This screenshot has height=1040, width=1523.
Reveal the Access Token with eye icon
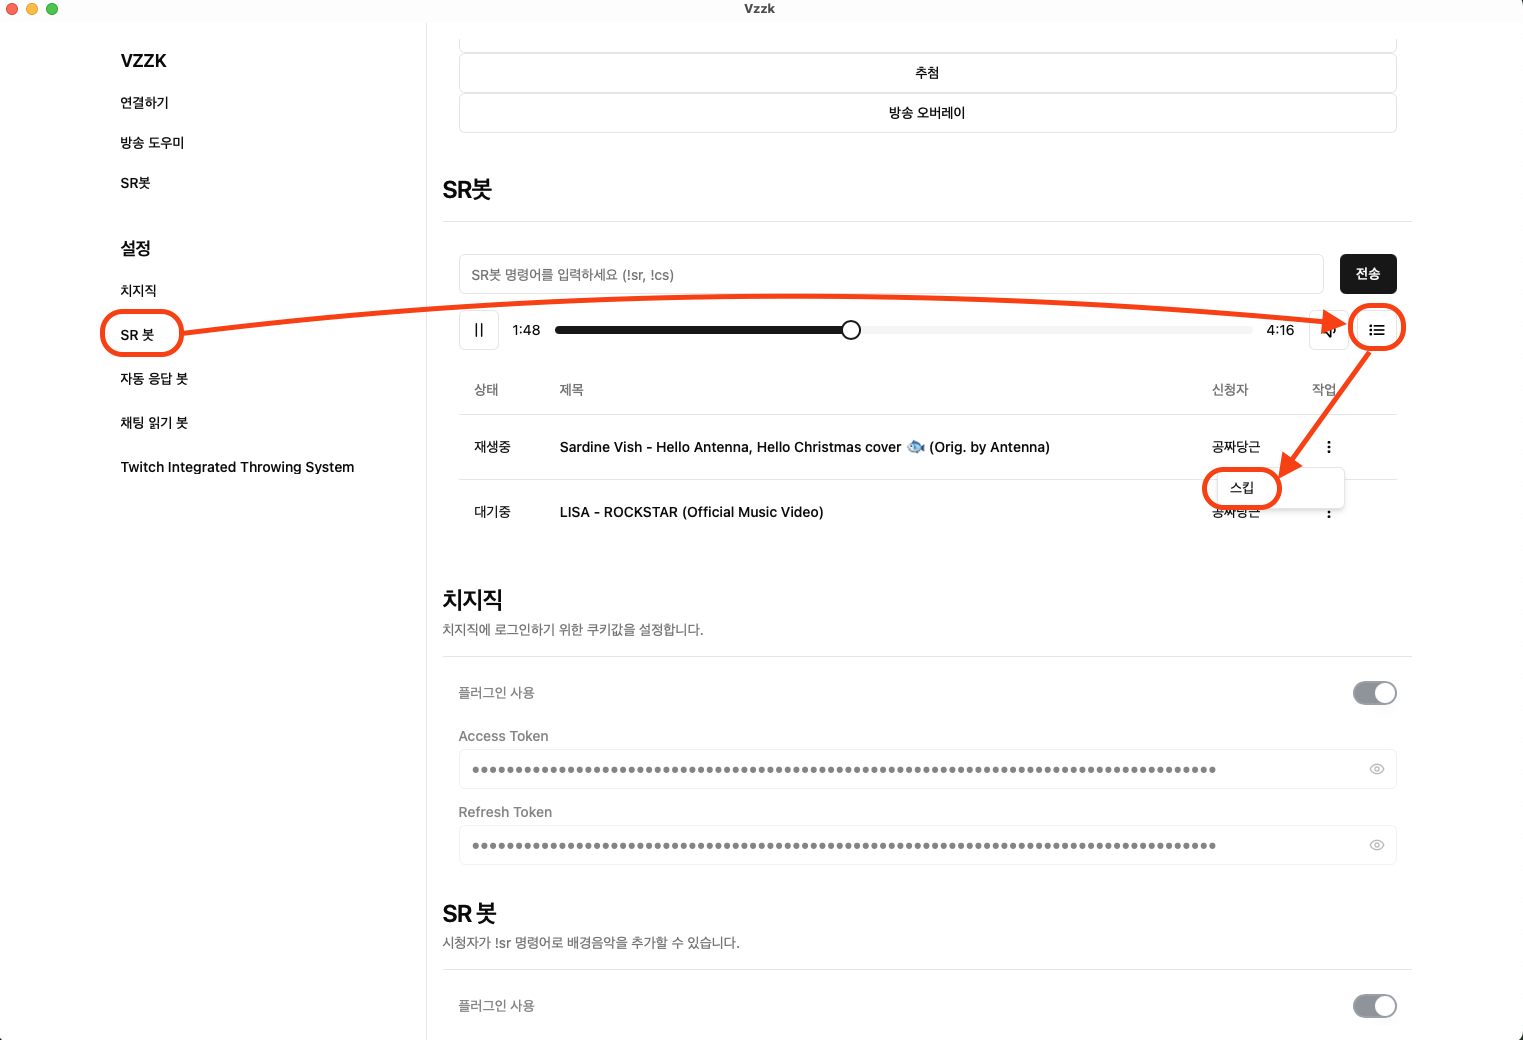[1377, 769]
